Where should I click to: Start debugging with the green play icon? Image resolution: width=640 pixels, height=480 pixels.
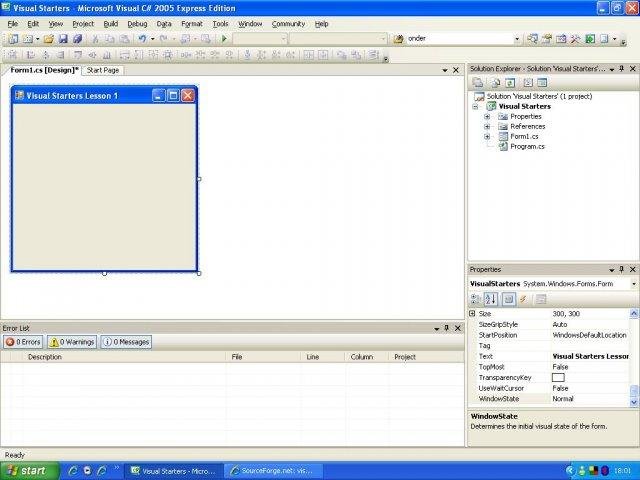coord(224,39)
